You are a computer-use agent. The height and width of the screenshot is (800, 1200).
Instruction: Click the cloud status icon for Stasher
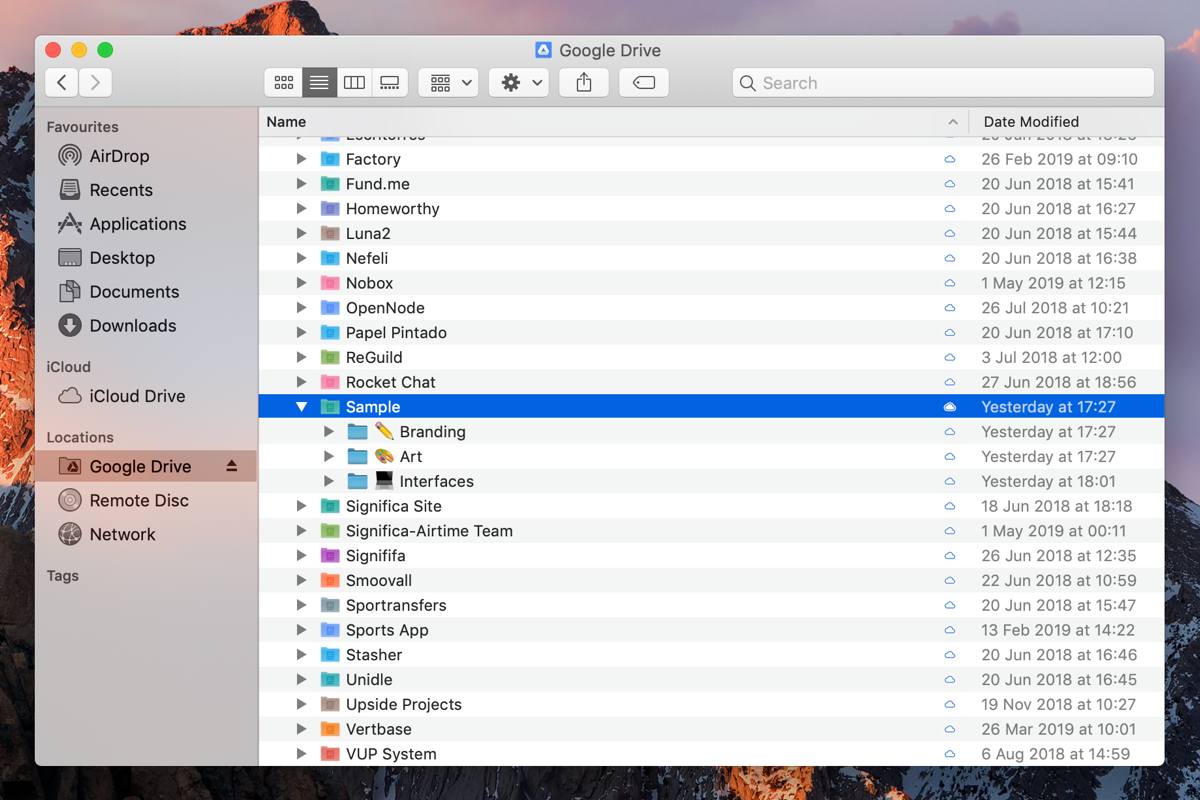pos(950,655)
